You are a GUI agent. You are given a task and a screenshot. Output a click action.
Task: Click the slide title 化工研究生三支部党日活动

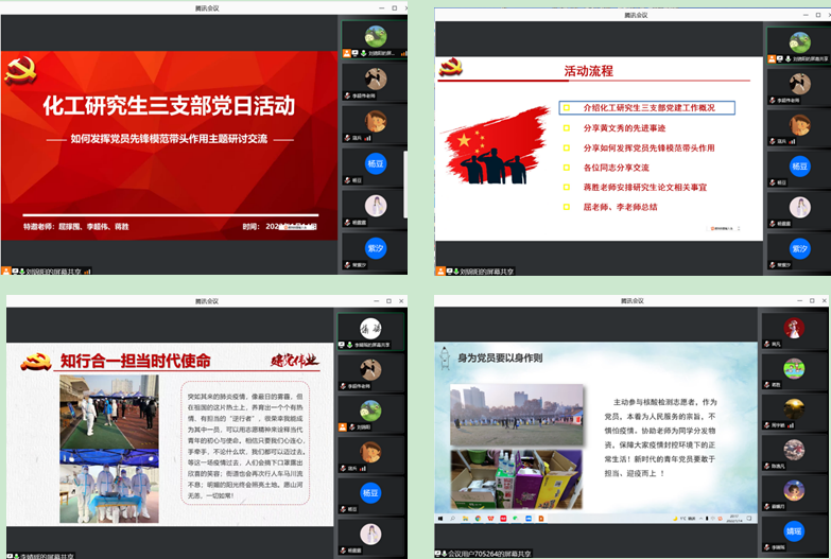click(x=168, y=105)
